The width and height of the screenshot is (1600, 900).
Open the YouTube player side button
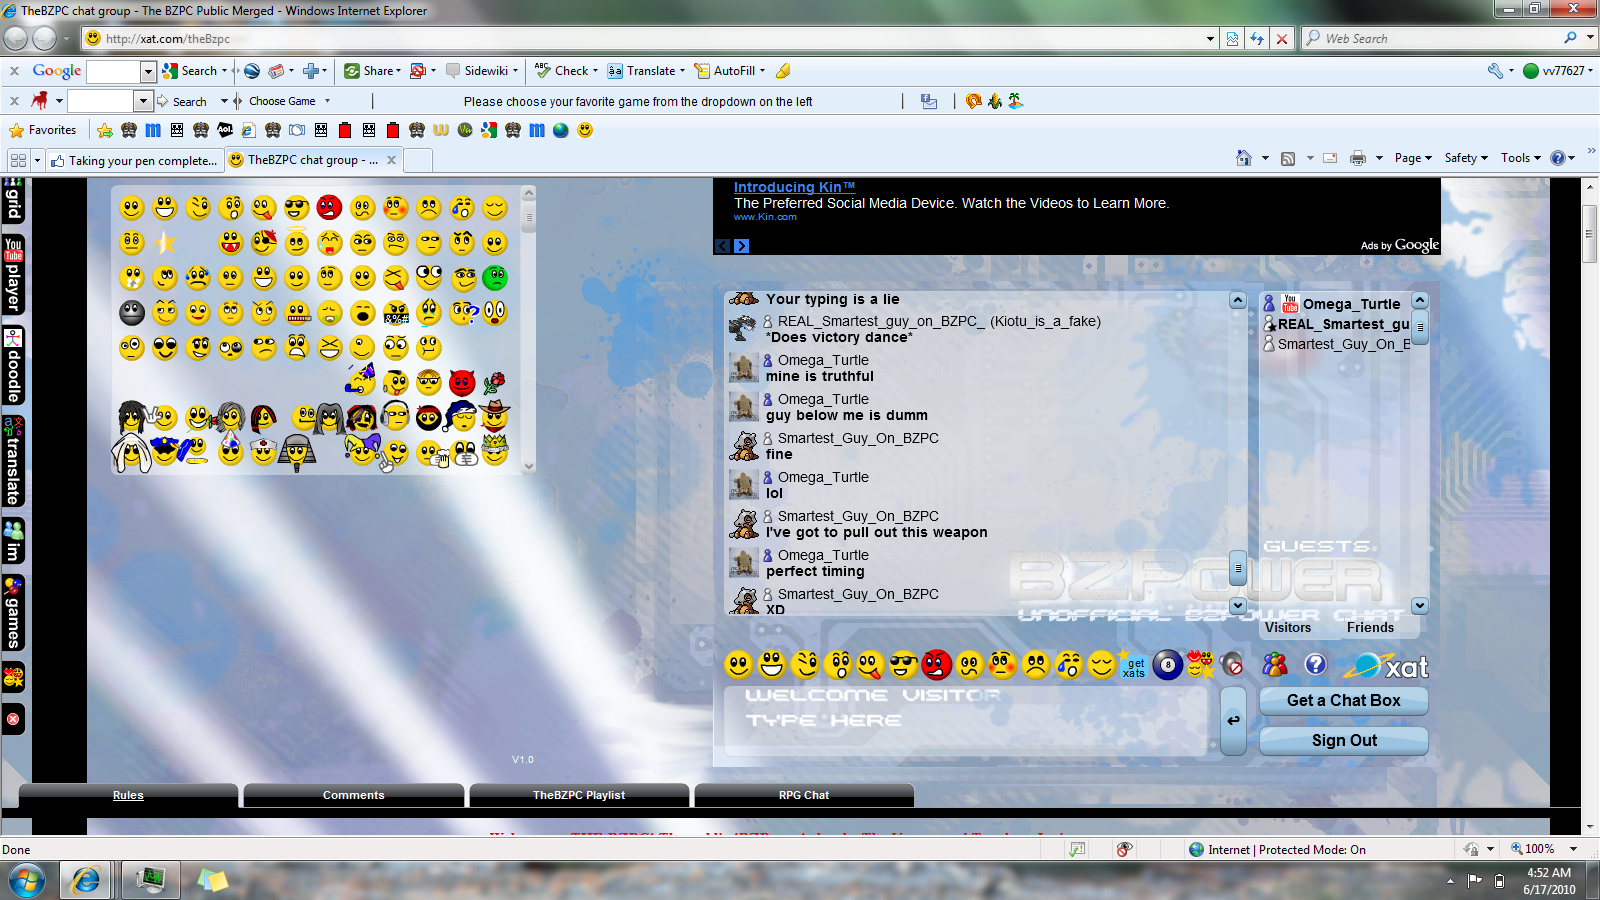coord(14,276)
